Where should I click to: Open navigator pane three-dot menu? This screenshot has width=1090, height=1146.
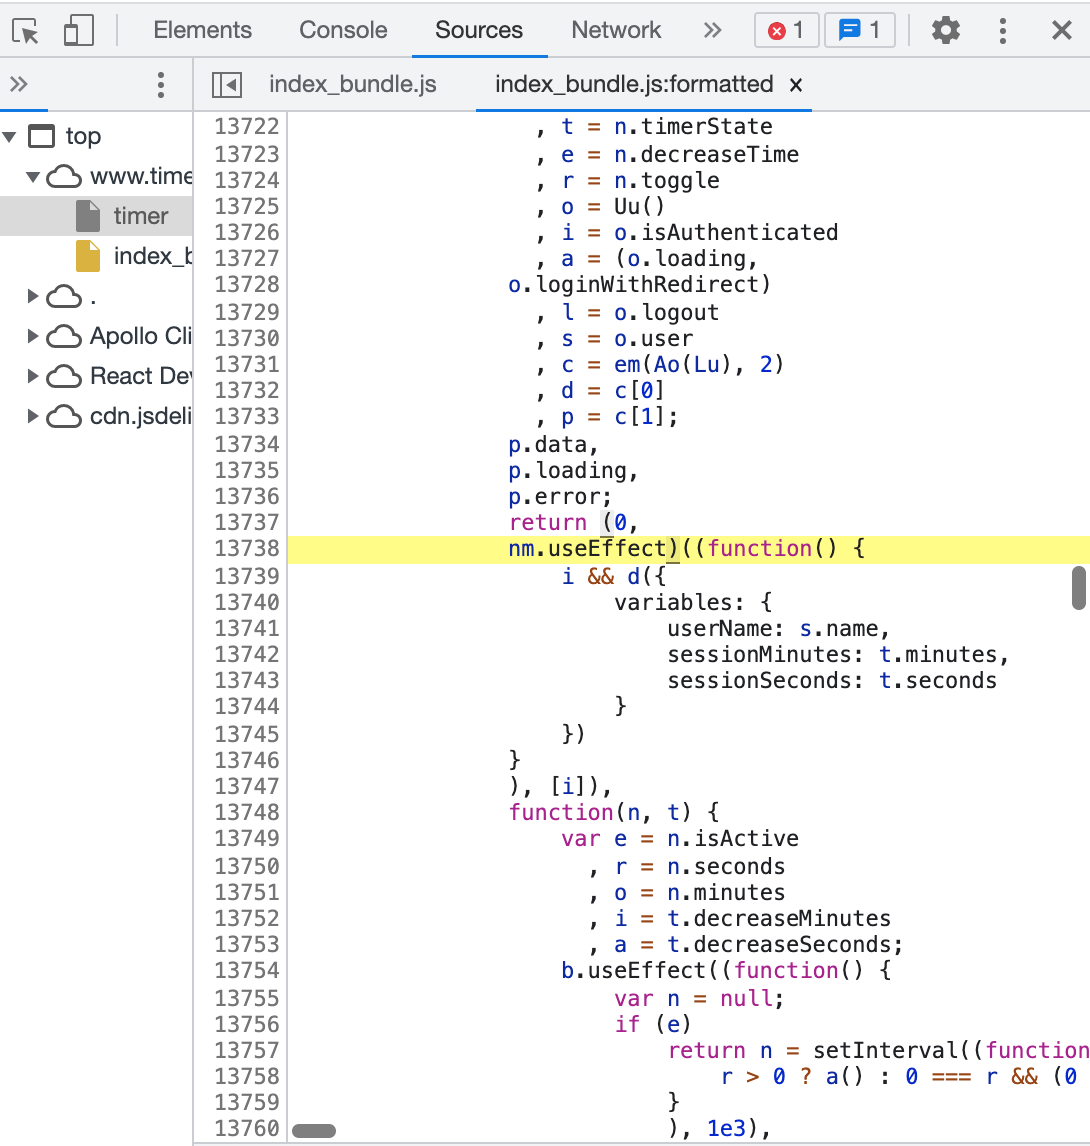point(161,85)
